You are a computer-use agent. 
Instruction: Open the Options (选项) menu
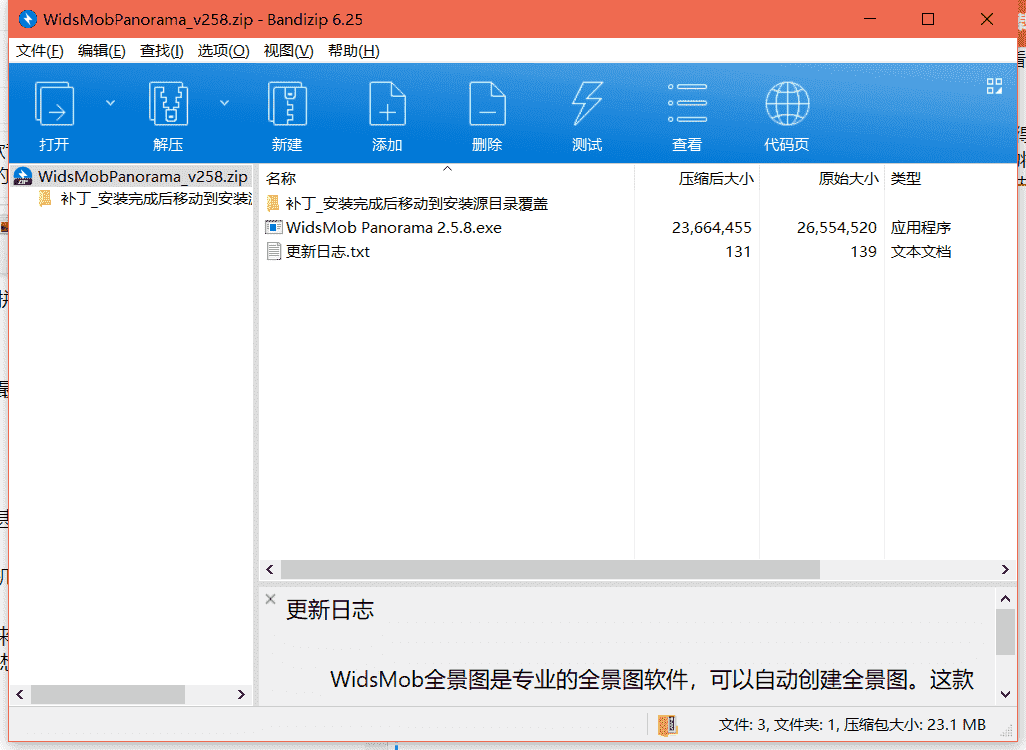click(x=224, y=51)
